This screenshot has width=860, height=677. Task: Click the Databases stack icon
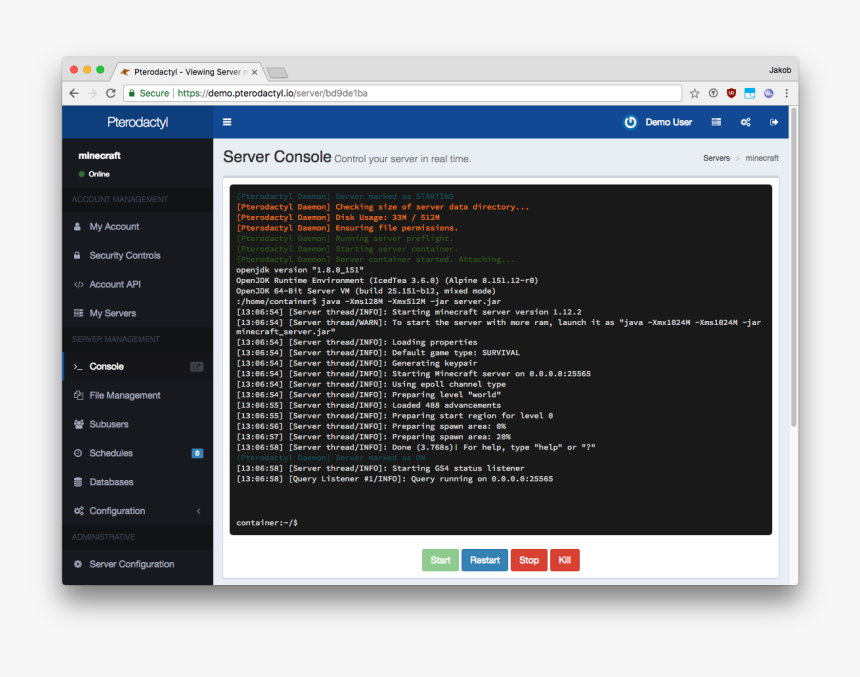click(x=78, y=482)
